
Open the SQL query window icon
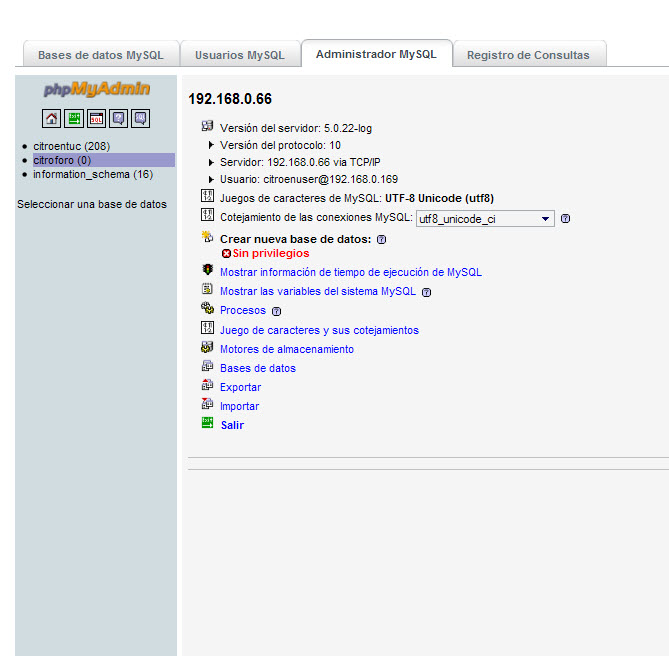point(96,119)
